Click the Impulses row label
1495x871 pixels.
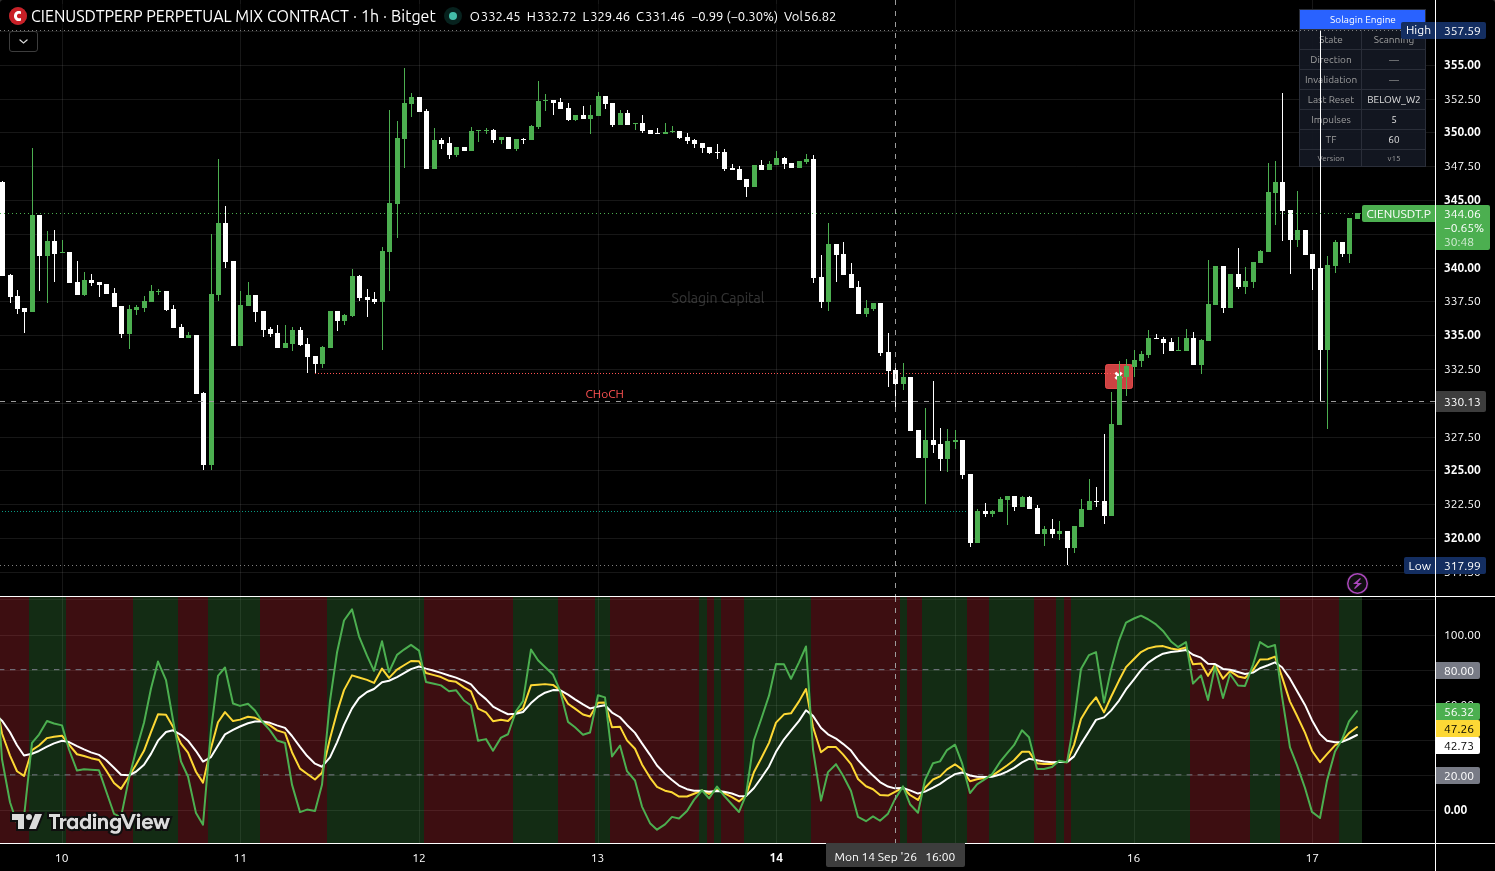pos(1331,120)
